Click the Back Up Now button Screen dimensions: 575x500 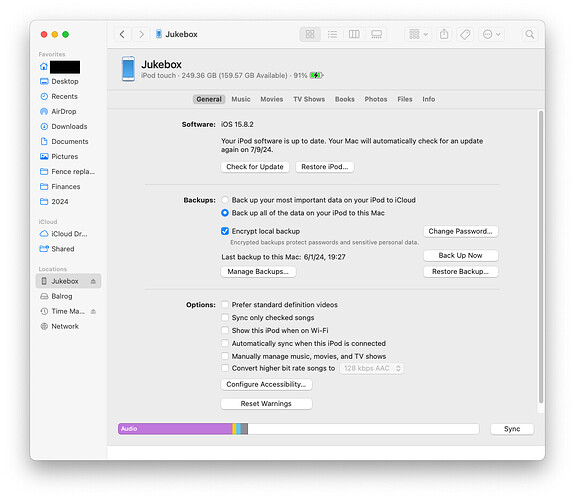461,255
